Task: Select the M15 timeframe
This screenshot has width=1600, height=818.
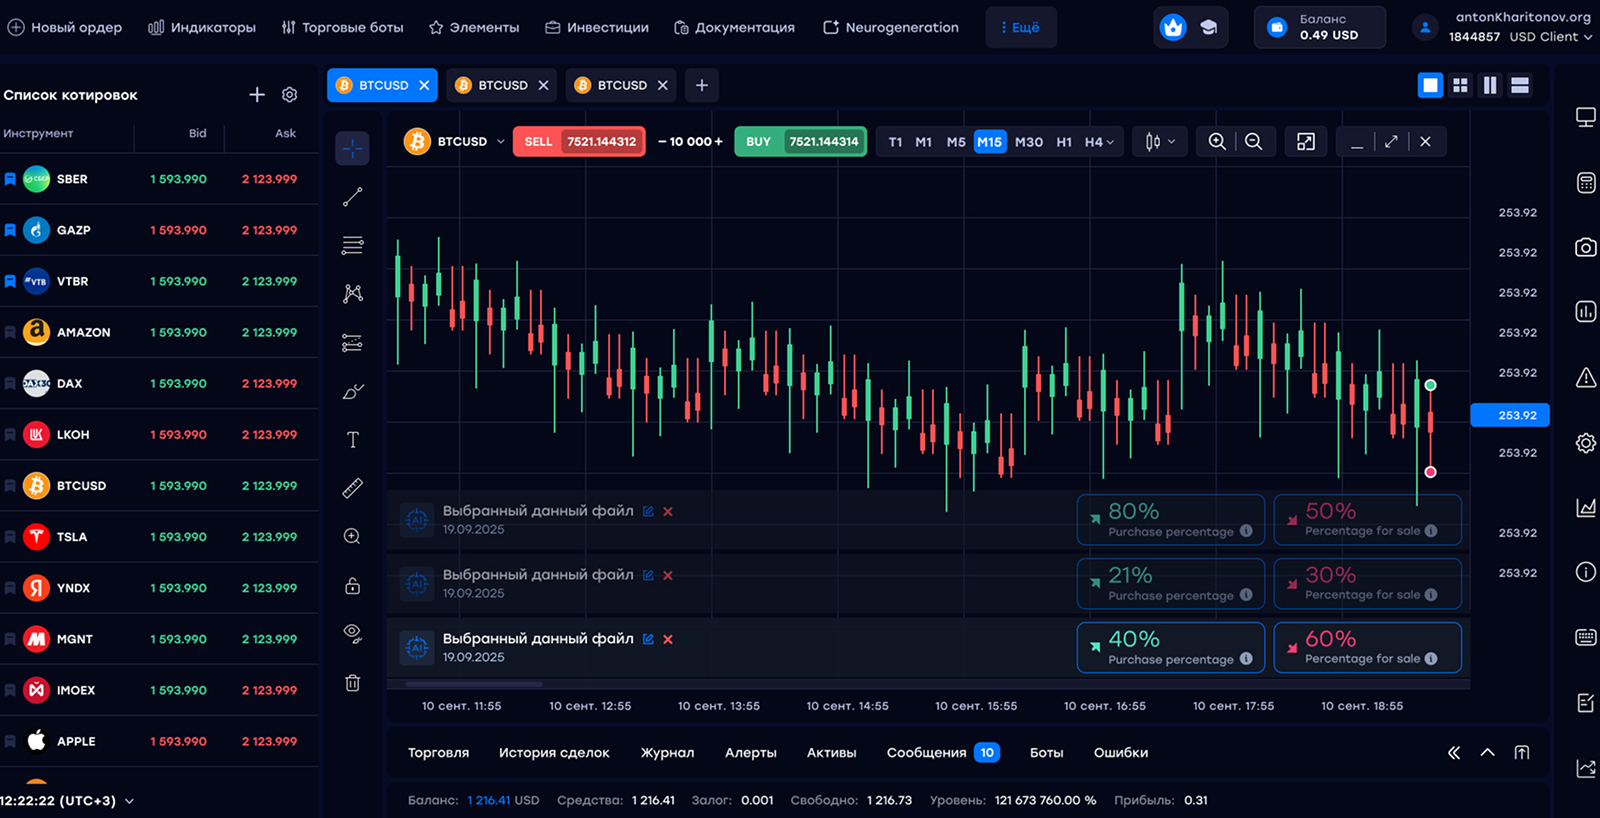Action: [989, 142]
